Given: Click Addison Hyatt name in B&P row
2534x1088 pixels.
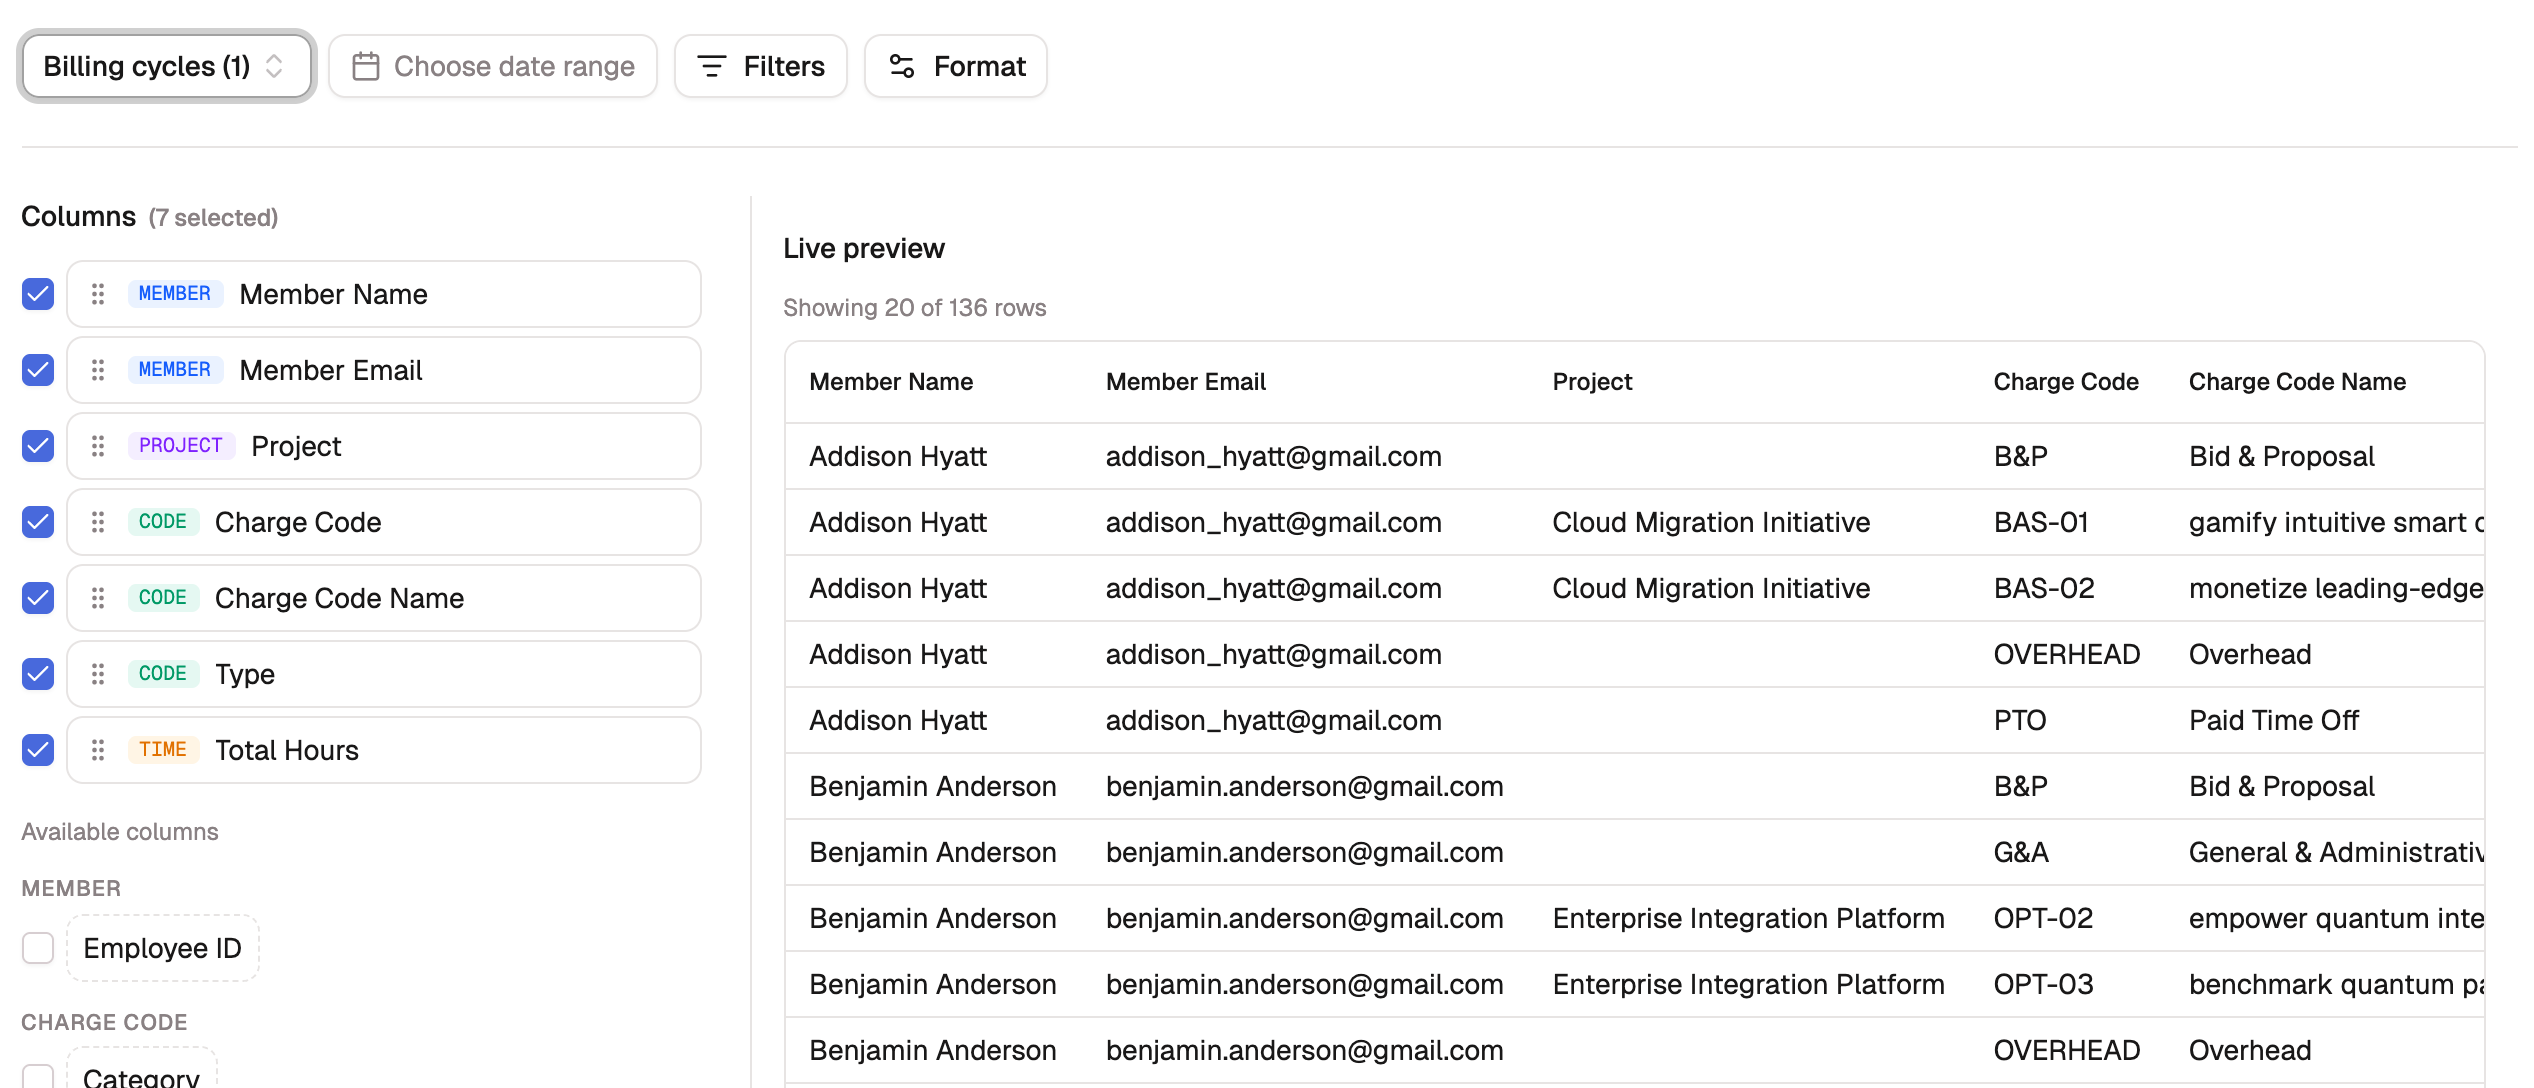Looking at the screenshot, I should [x=898, y=456].
